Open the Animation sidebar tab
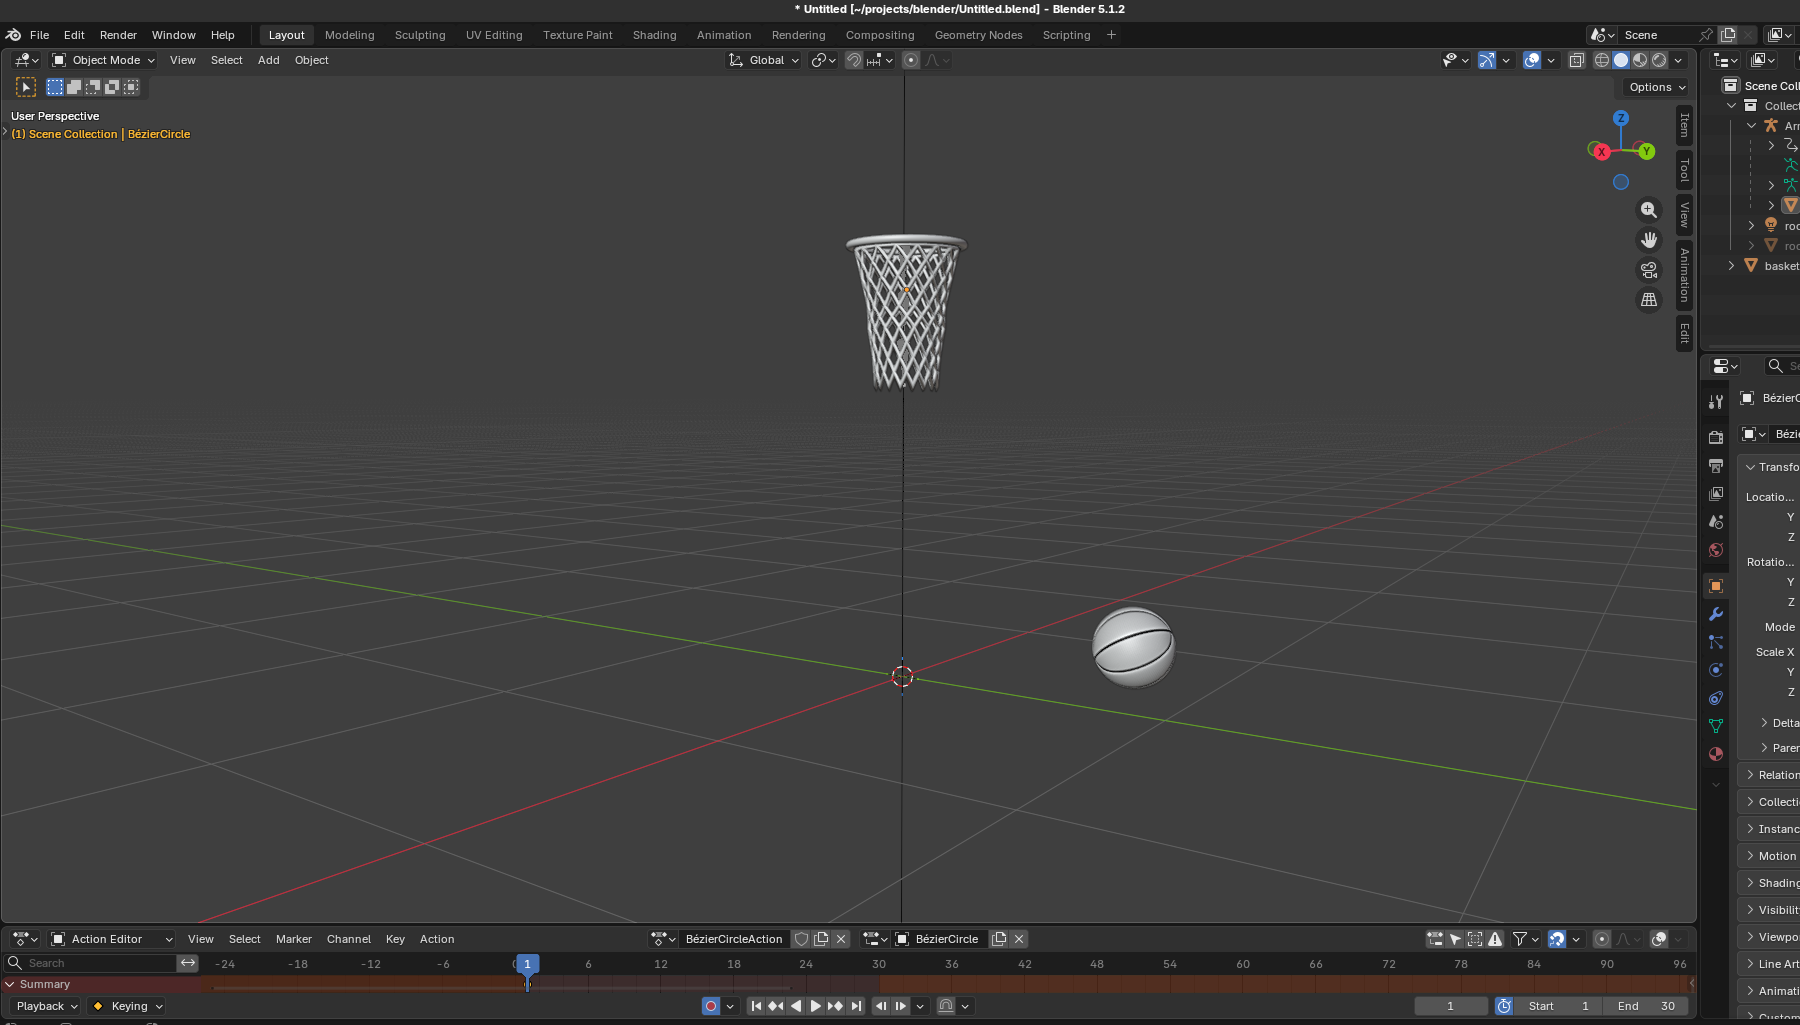Screen dimensions: 1800x1025 pos(1685,275)
